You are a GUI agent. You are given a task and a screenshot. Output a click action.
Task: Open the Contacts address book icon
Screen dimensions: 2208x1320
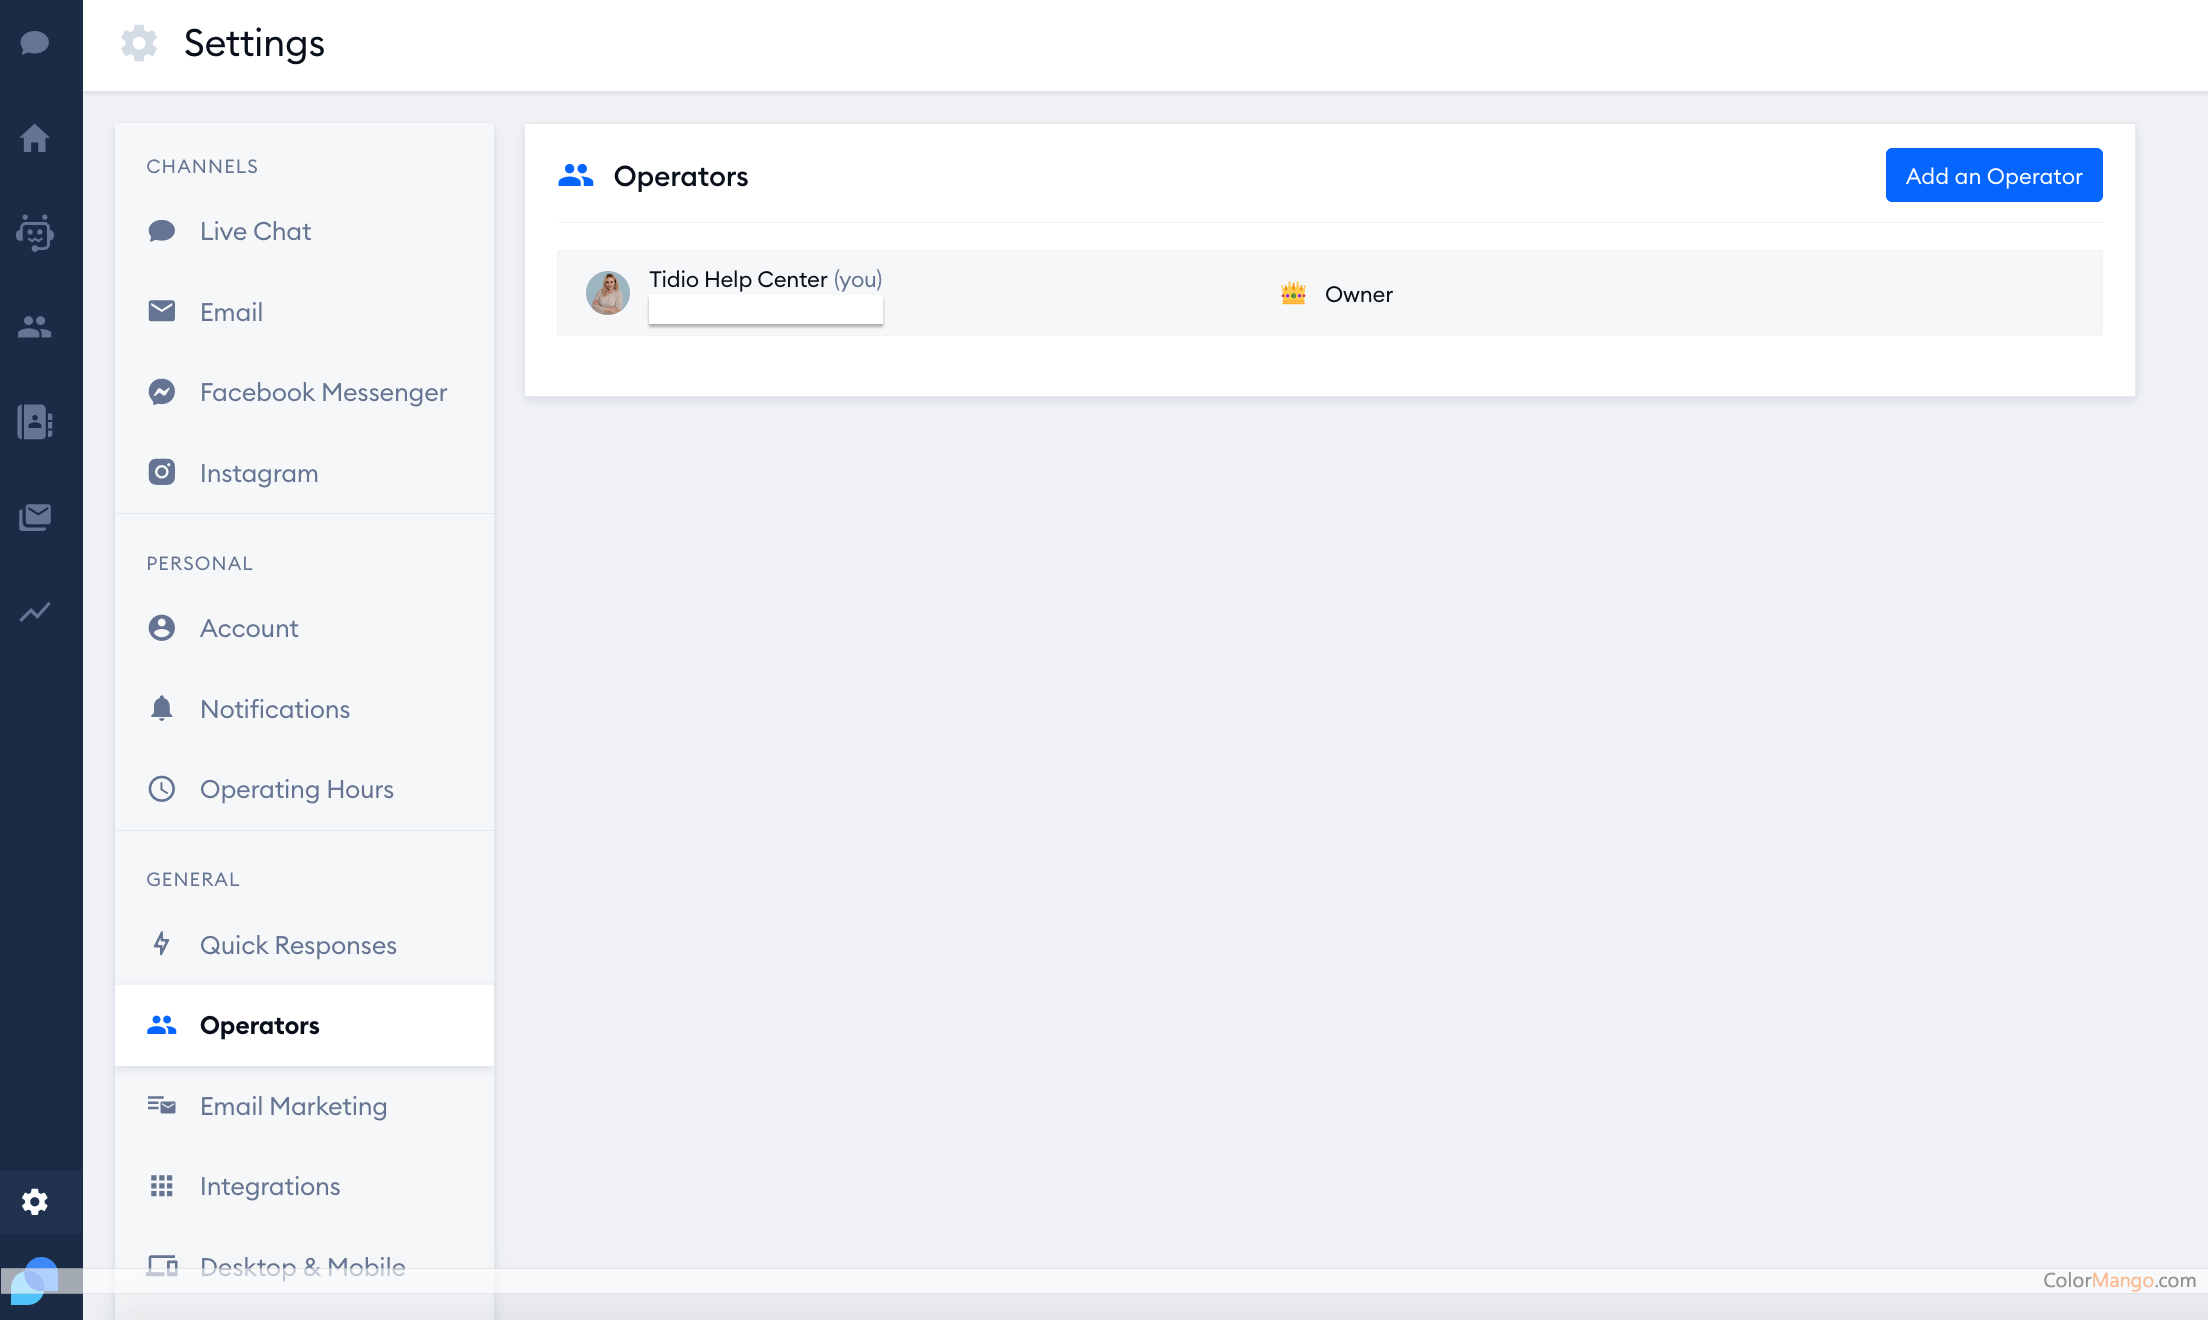click(x=35, y=422)
